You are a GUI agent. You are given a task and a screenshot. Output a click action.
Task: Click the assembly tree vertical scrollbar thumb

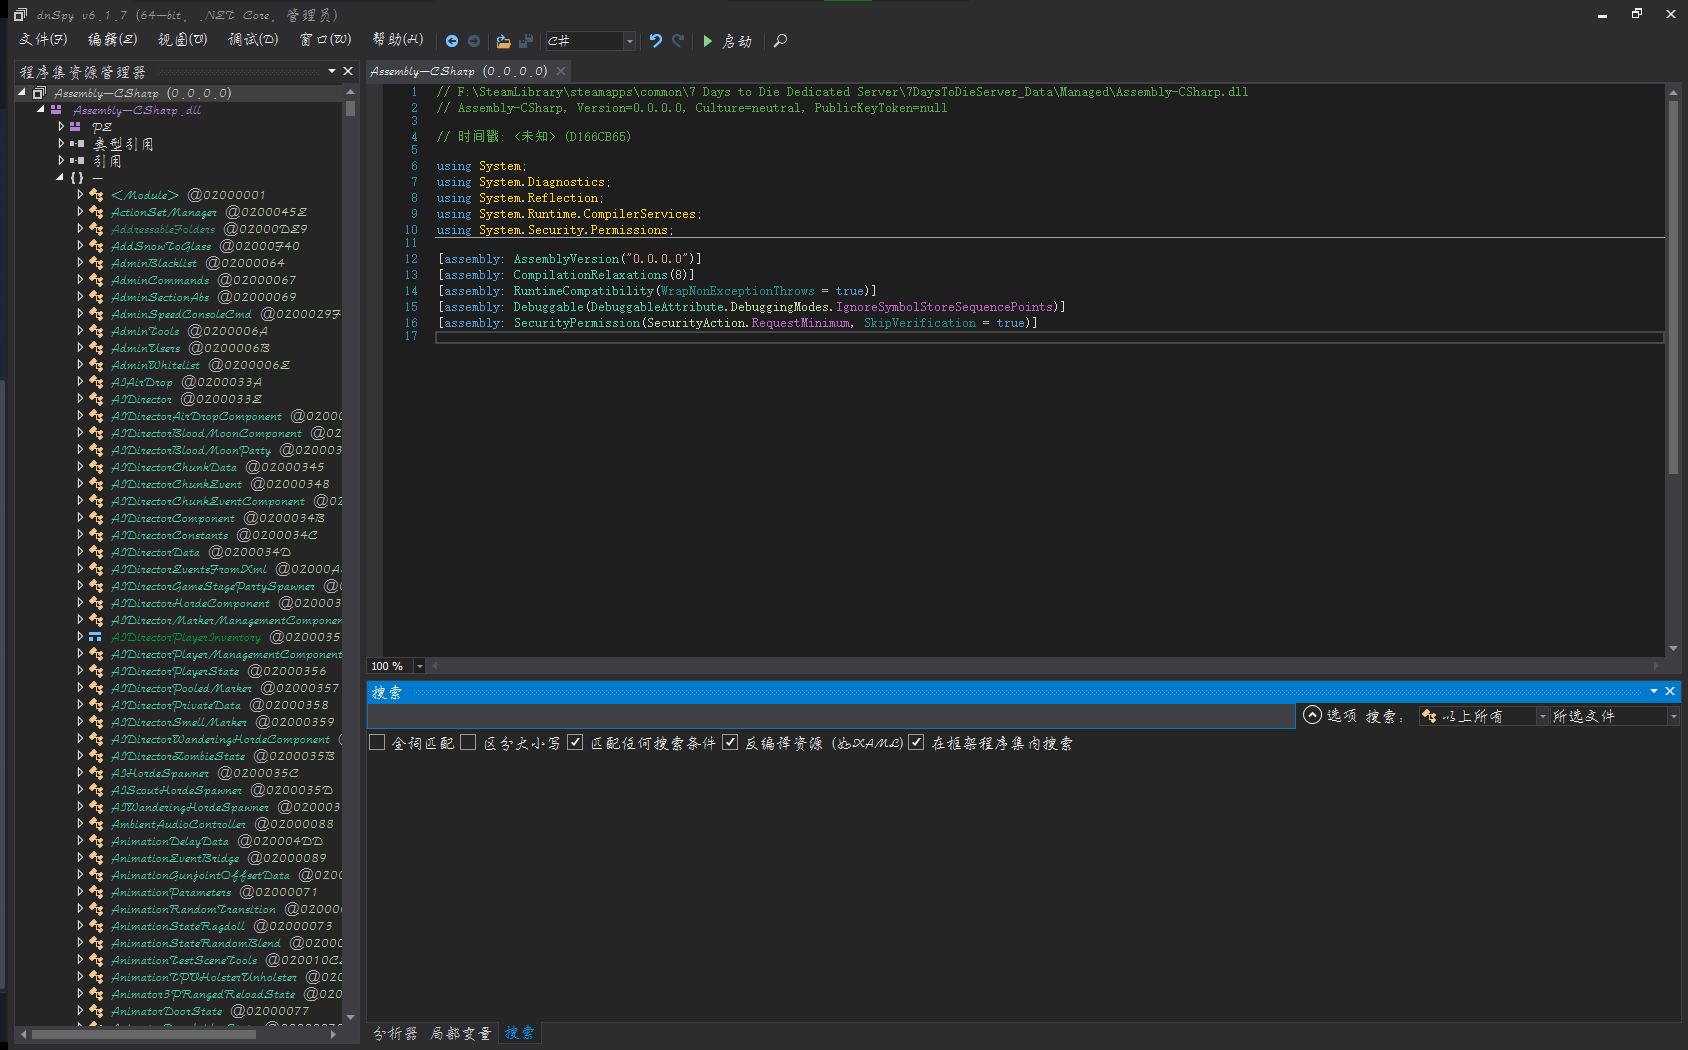point(350,108)
